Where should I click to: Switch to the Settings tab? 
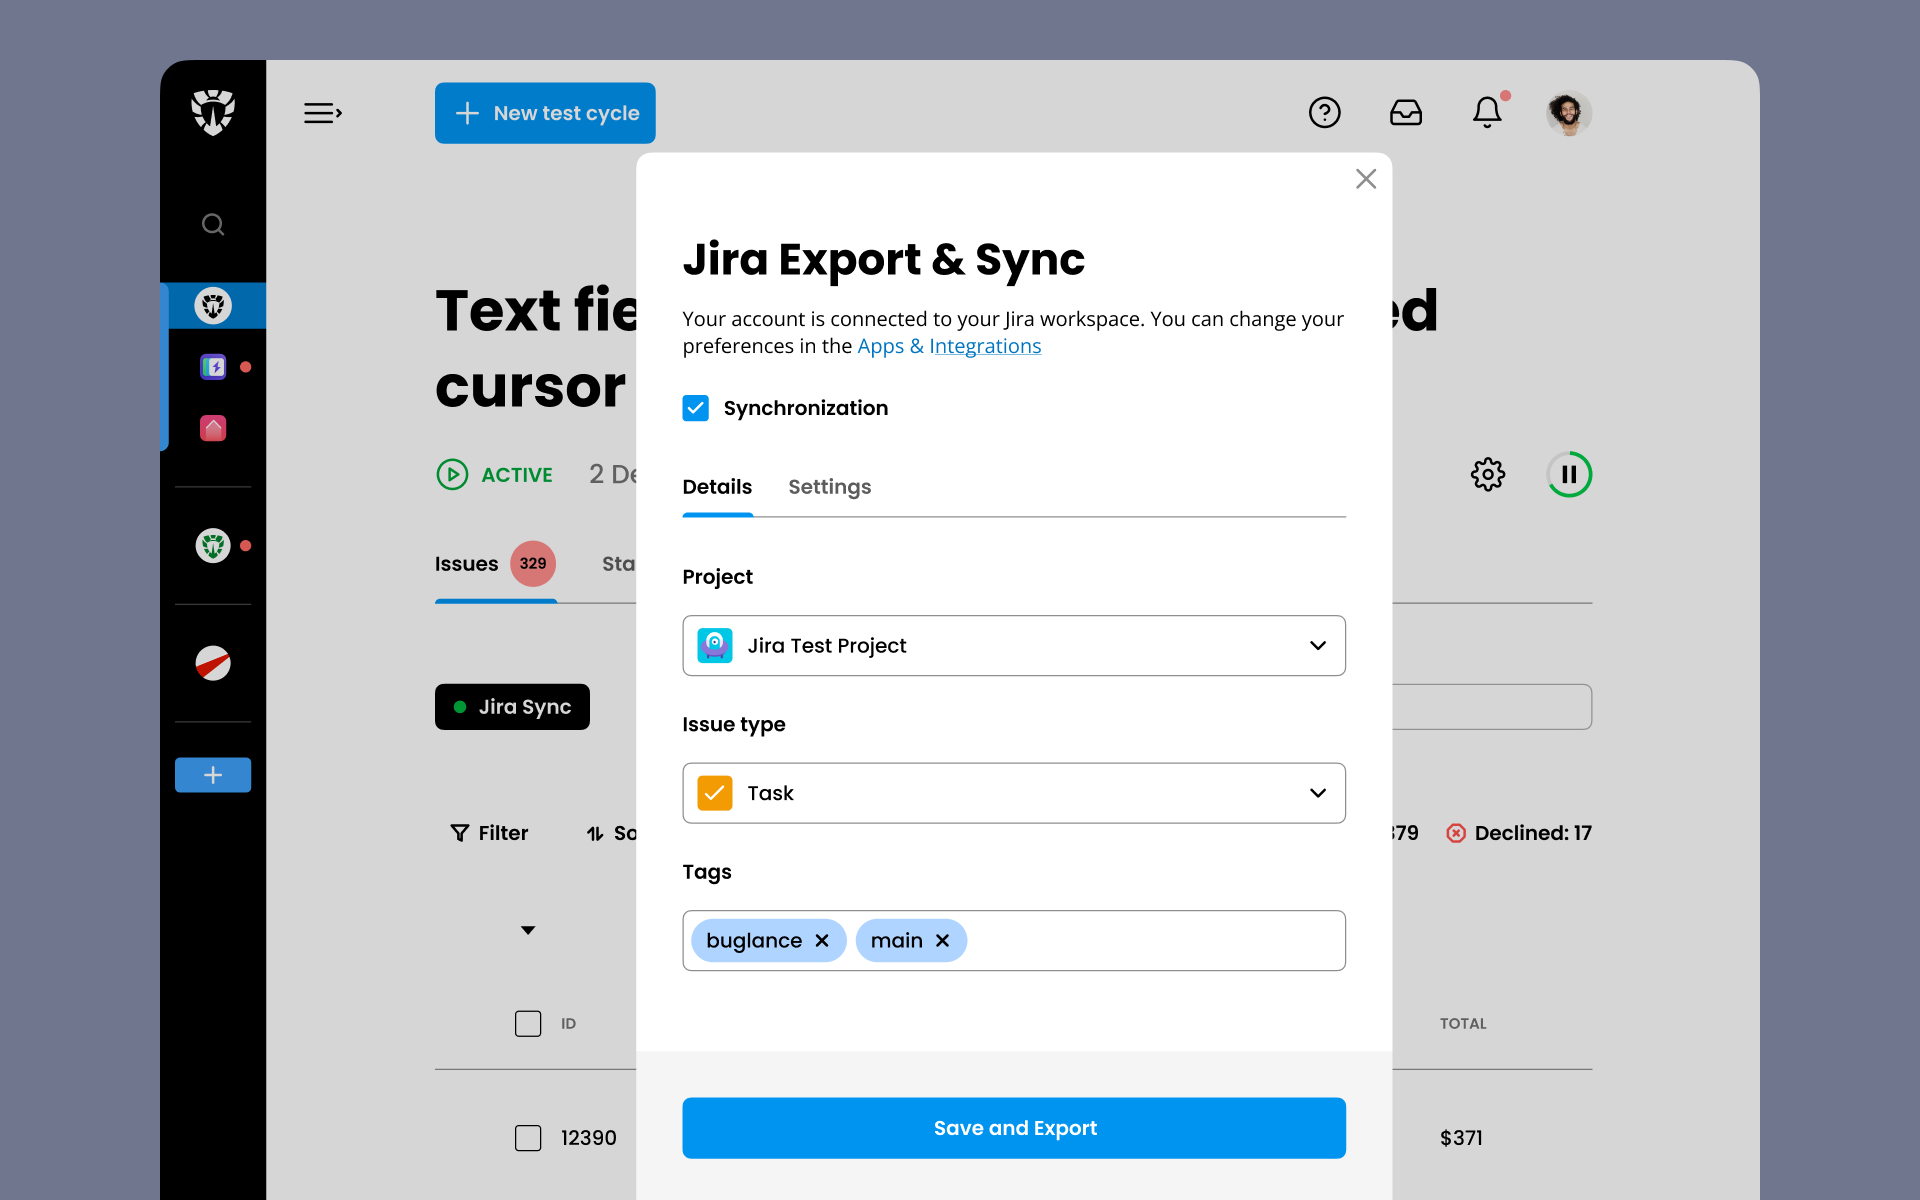pos(830,487)
